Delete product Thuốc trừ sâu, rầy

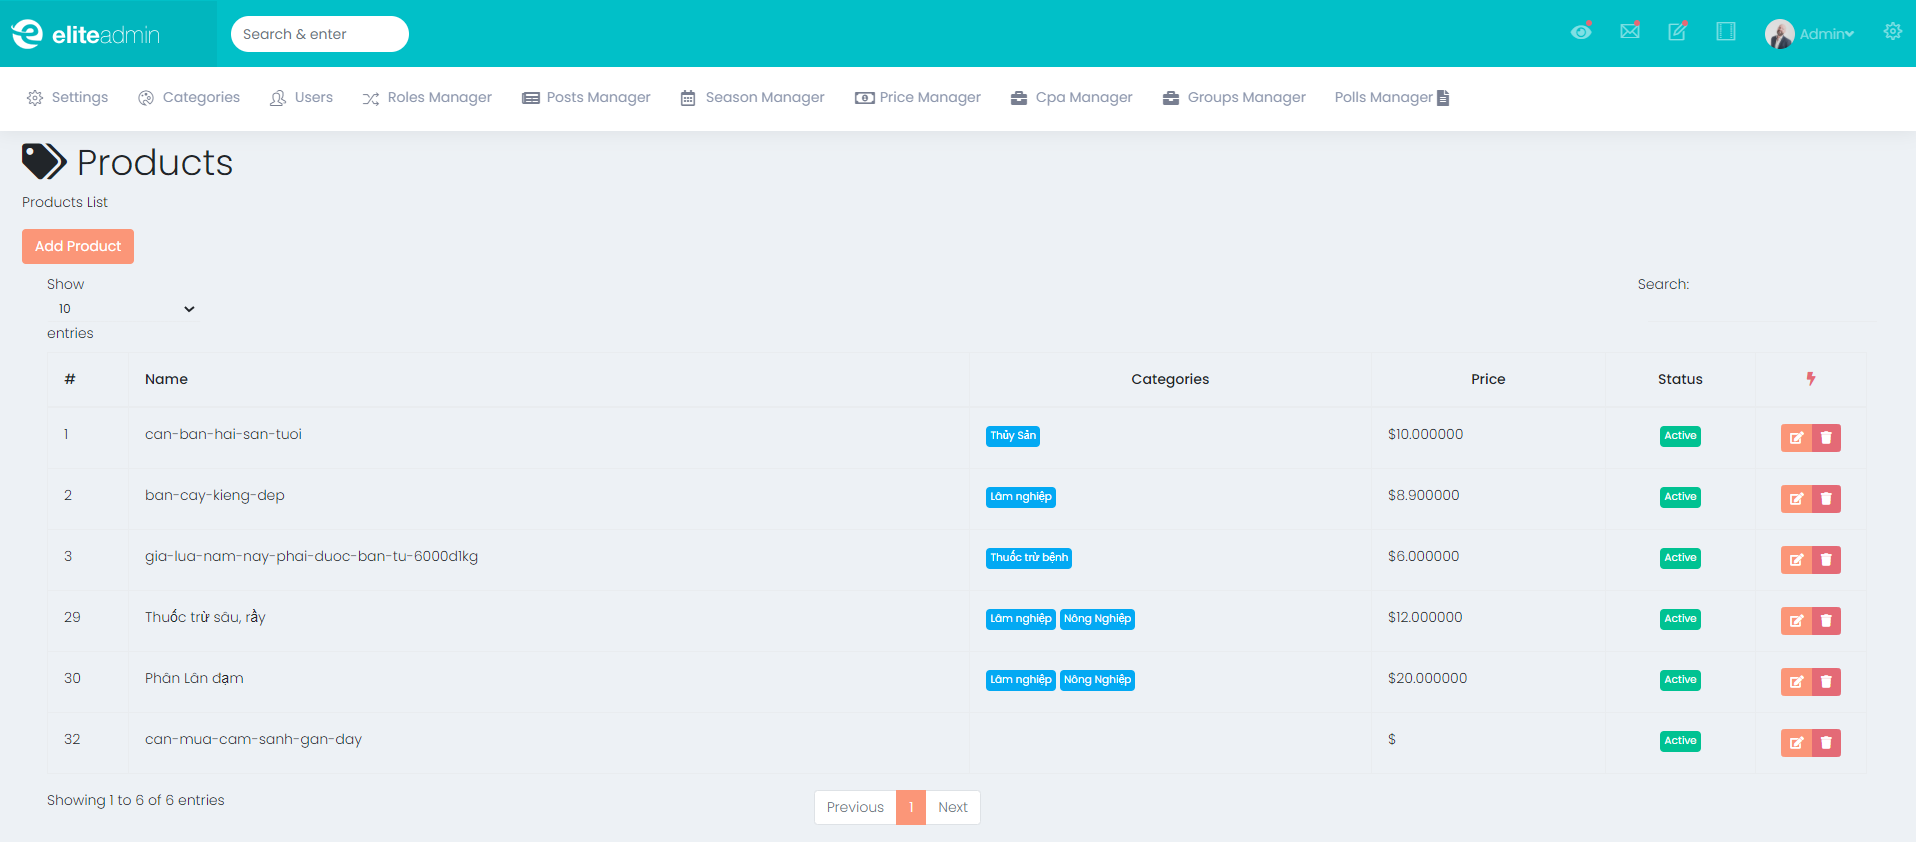pos(1826,621)
